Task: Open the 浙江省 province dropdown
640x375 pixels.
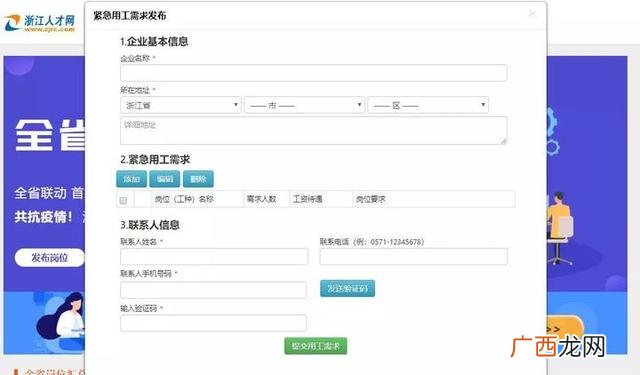Action: point(181,105)
